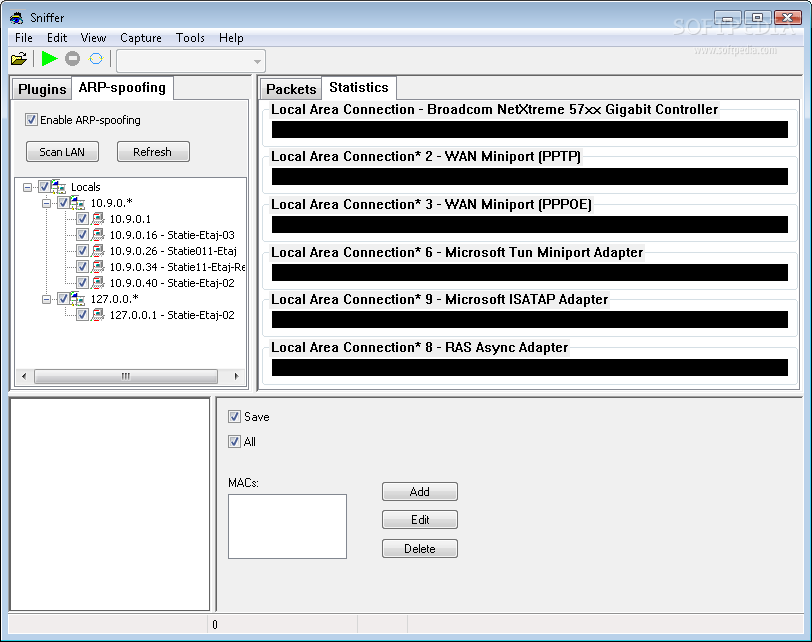This screenshot has width=812, height=642.
Task: Select tree row 10.9.0.16 - Statie-Etaj-03
Action: pos(172,235)
